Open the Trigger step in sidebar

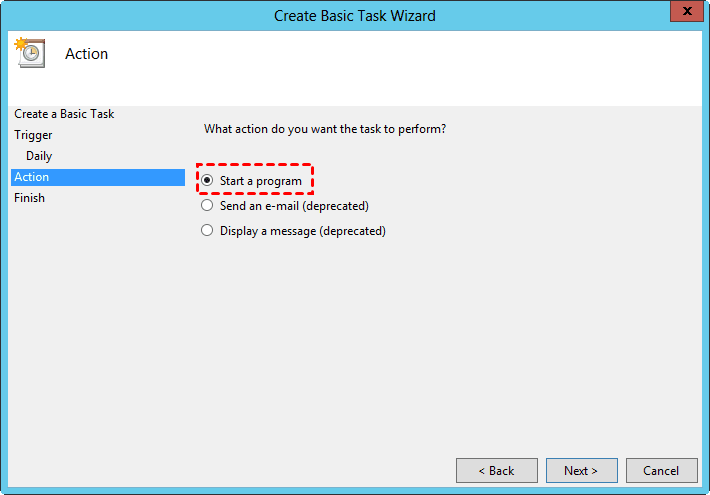pos(33,135)
